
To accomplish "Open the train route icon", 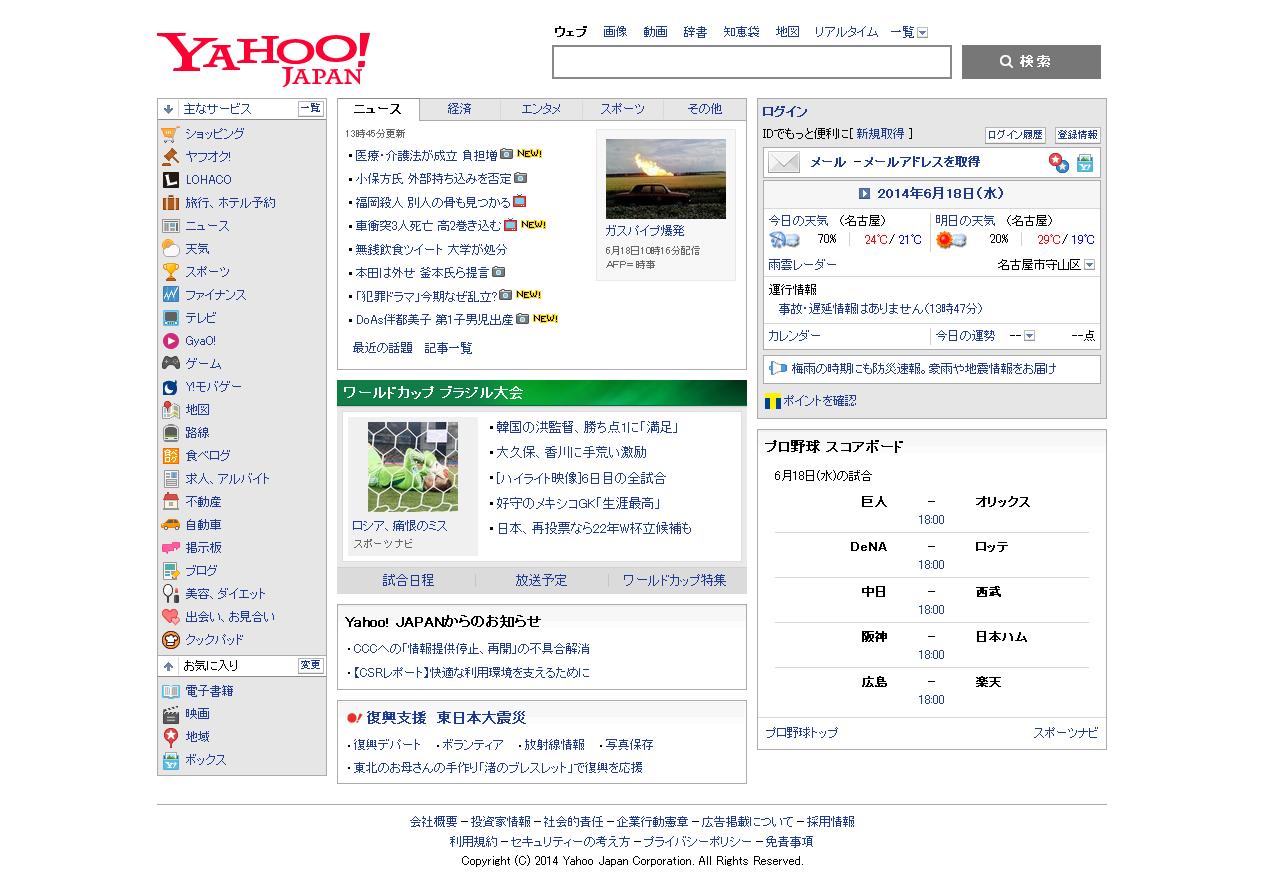I will coord(170,433).
